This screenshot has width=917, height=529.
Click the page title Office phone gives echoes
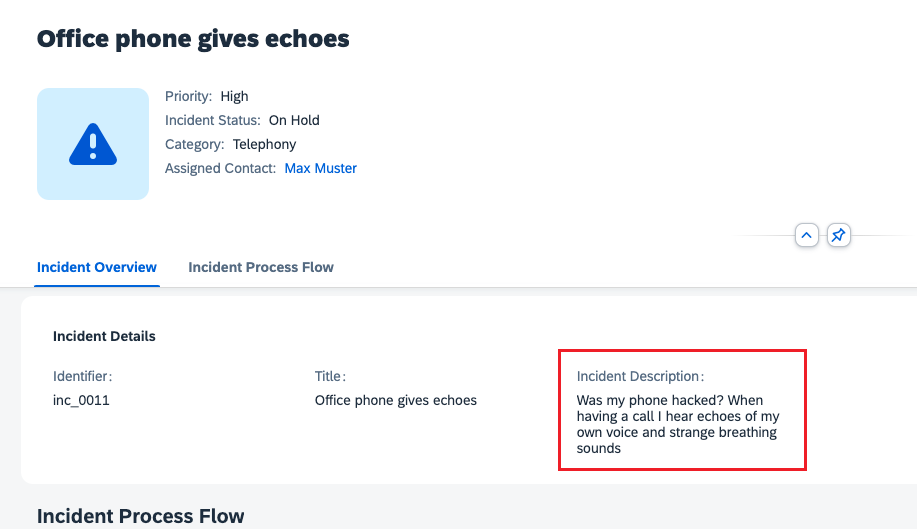coord(193,39)
